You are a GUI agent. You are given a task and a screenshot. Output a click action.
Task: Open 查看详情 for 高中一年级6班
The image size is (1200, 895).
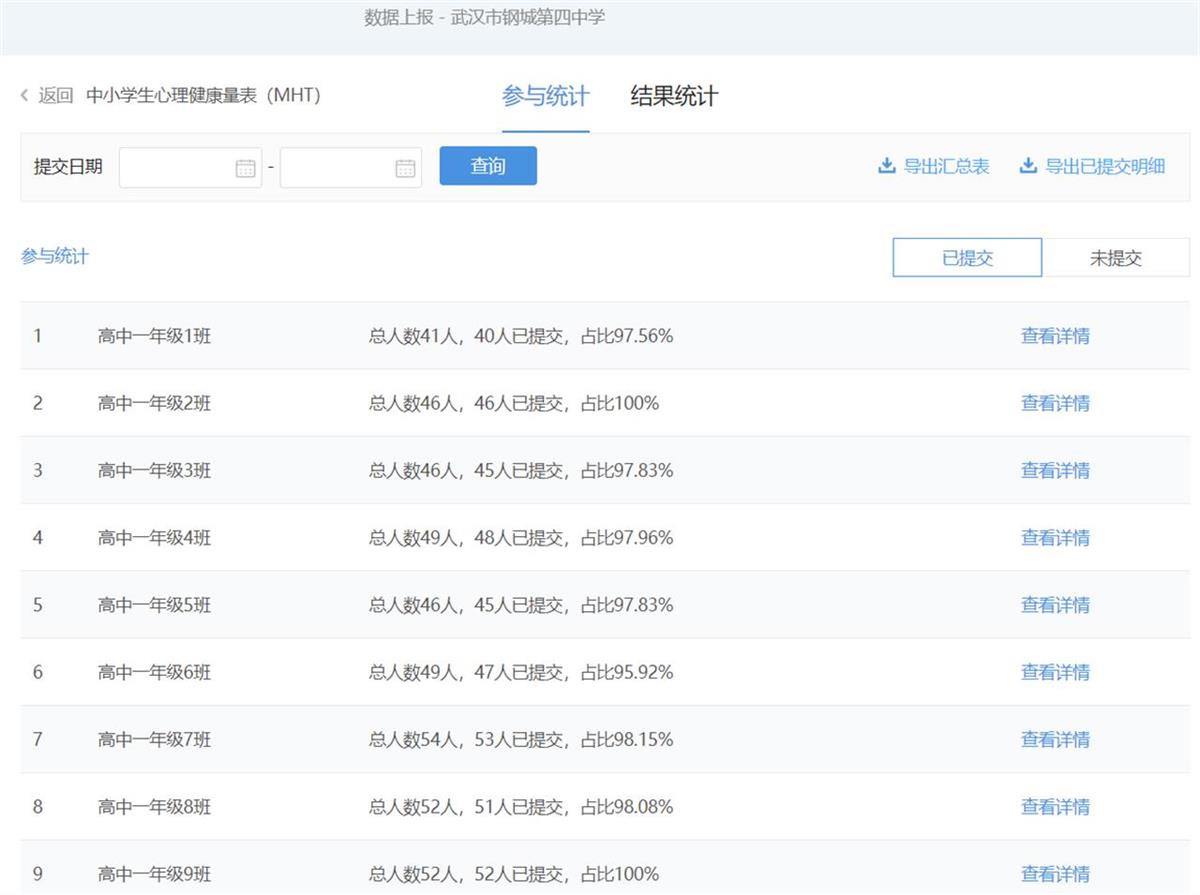pyautogui.click(x=1055, y=673)
